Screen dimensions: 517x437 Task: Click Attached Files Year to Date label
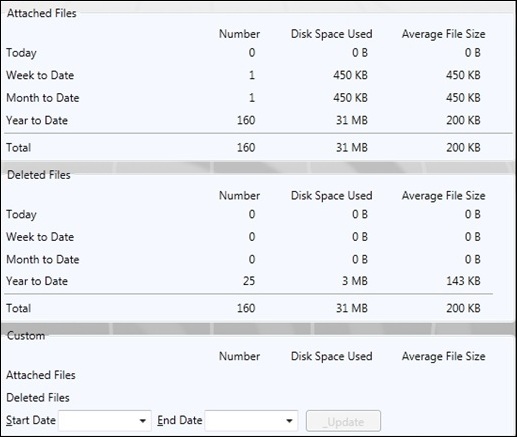point(37,120)
